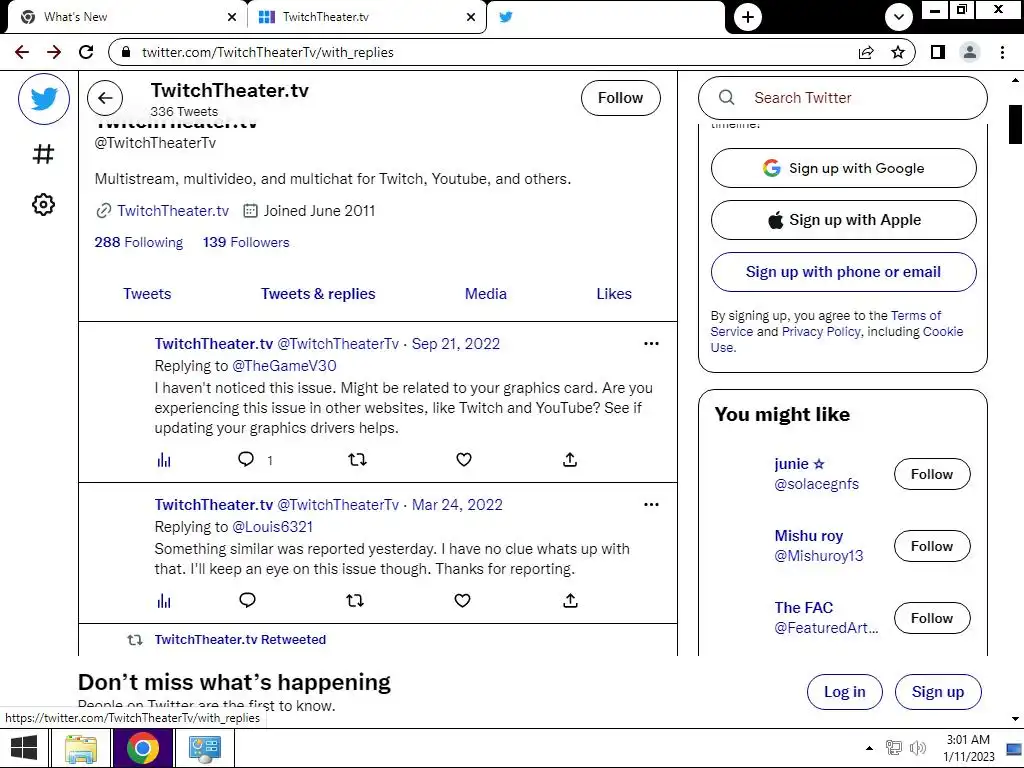Viewport: 1024px width, 768px height.
Task: Click the Chrome taskbar icon
Action: [143, 748]
